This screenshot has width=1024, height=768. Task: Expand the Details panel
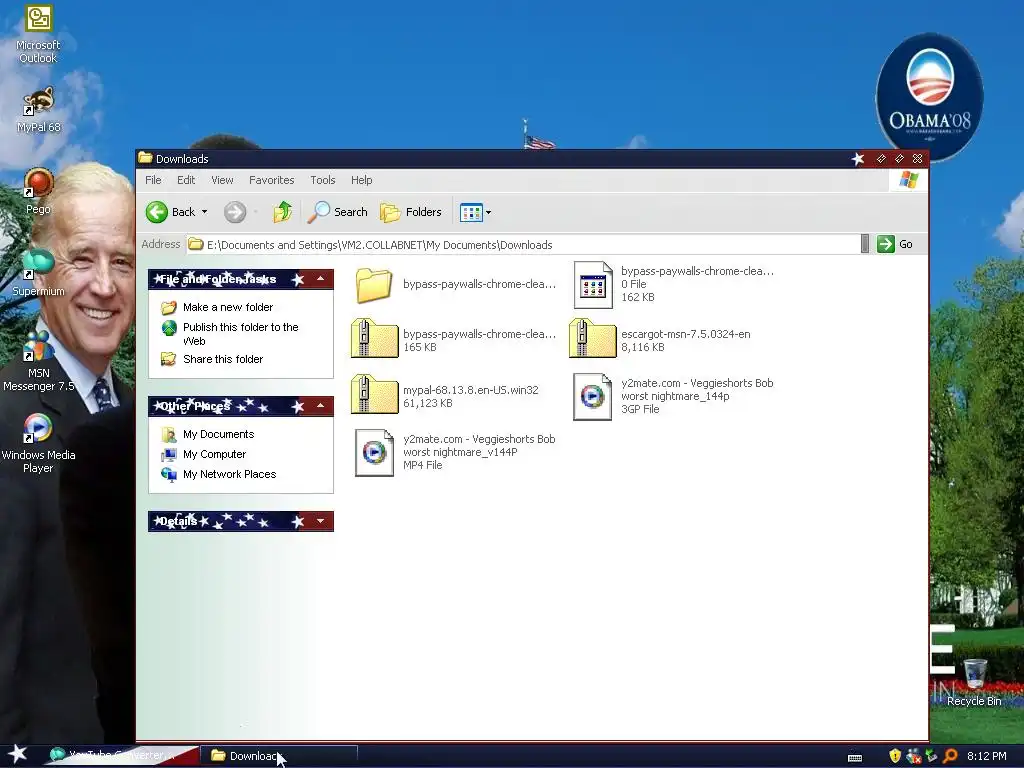click(321, 521)
